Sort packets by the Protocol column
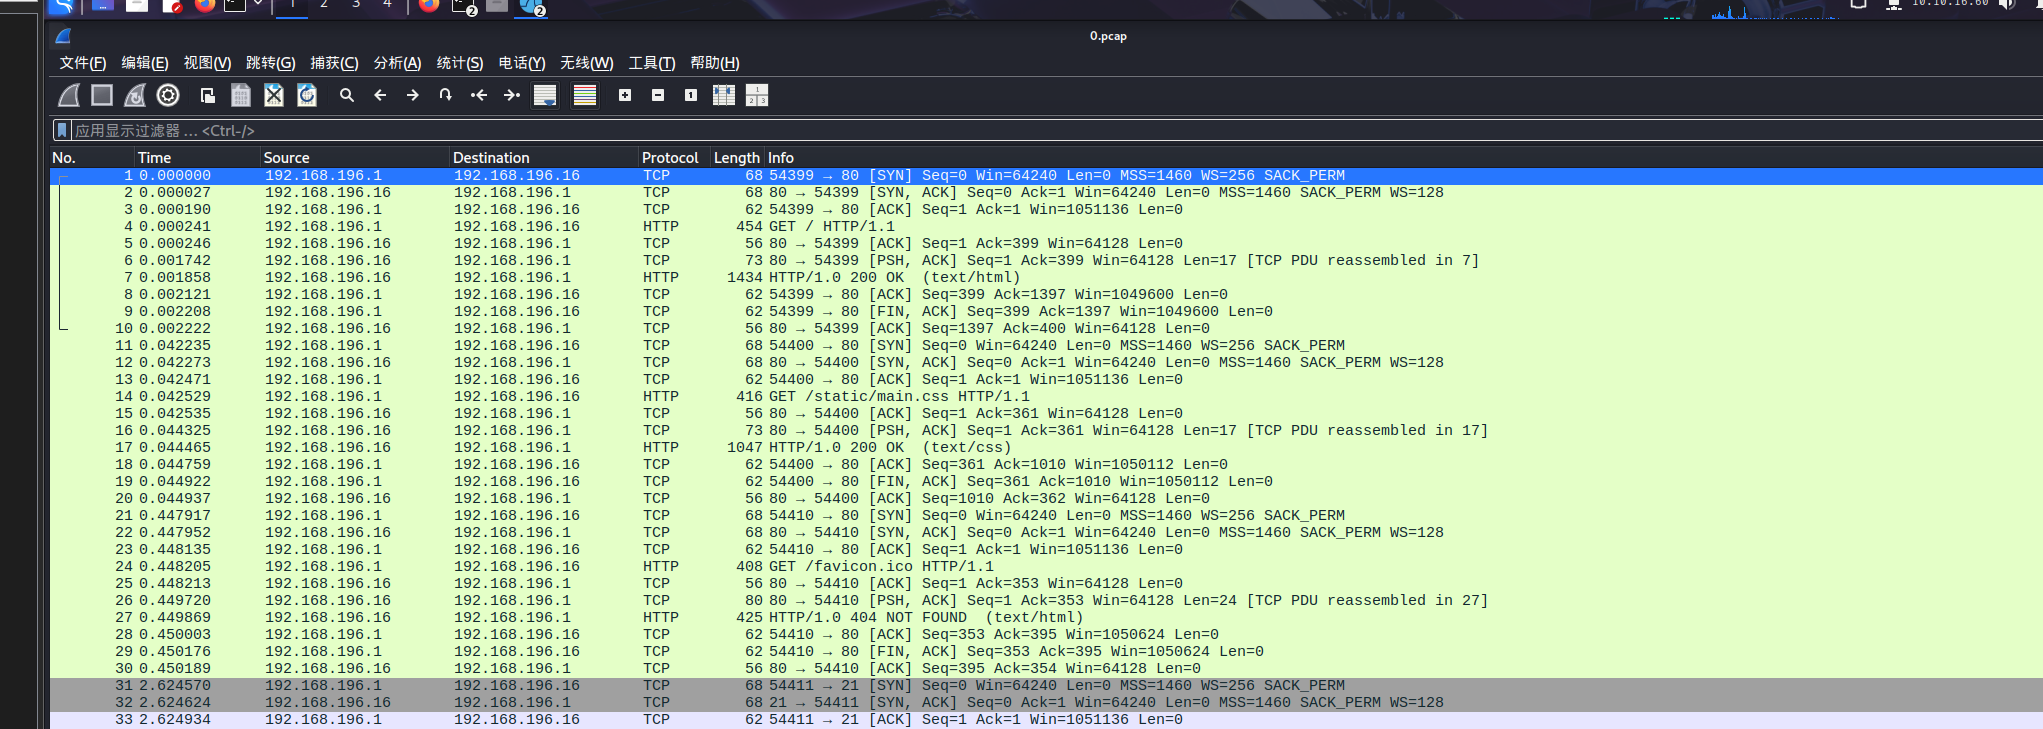Viewport: 2043px width, 729px height. pyautogui.click(x=670, y=158)
